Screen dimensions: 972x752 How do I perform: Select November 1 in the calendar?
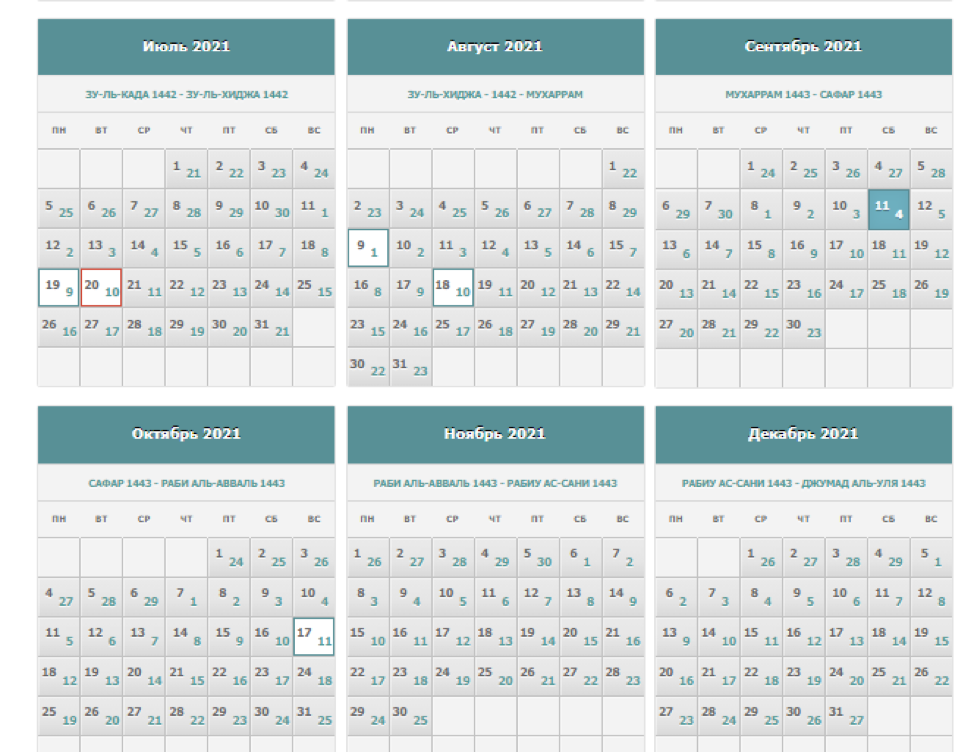tap(368, 557)
